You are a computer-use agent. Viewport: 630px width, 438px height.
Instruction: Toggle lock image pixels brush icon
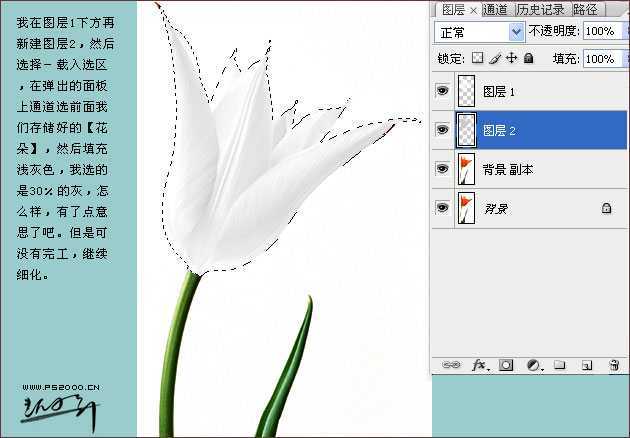[495, 58]
